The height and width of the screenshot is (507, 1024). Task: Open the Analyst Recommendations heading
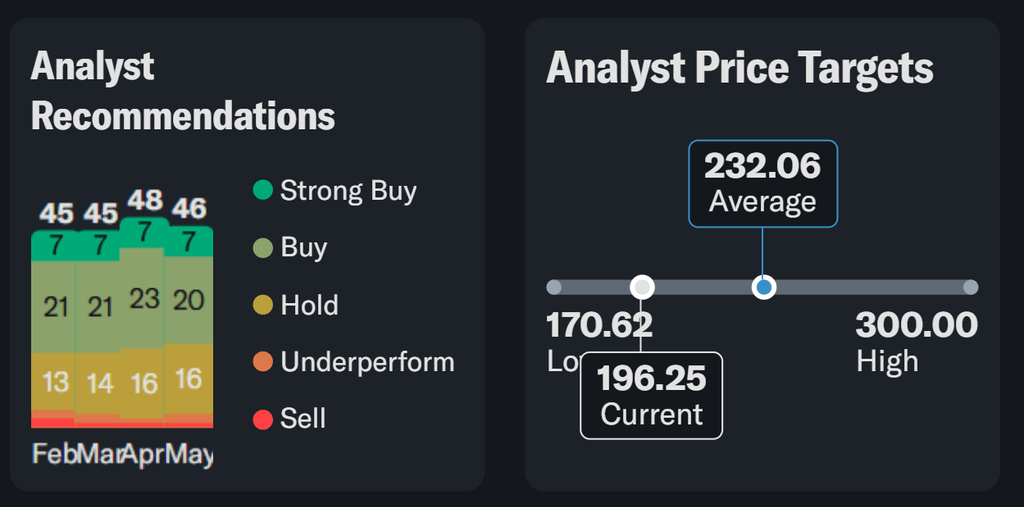(x=182, y=92)
